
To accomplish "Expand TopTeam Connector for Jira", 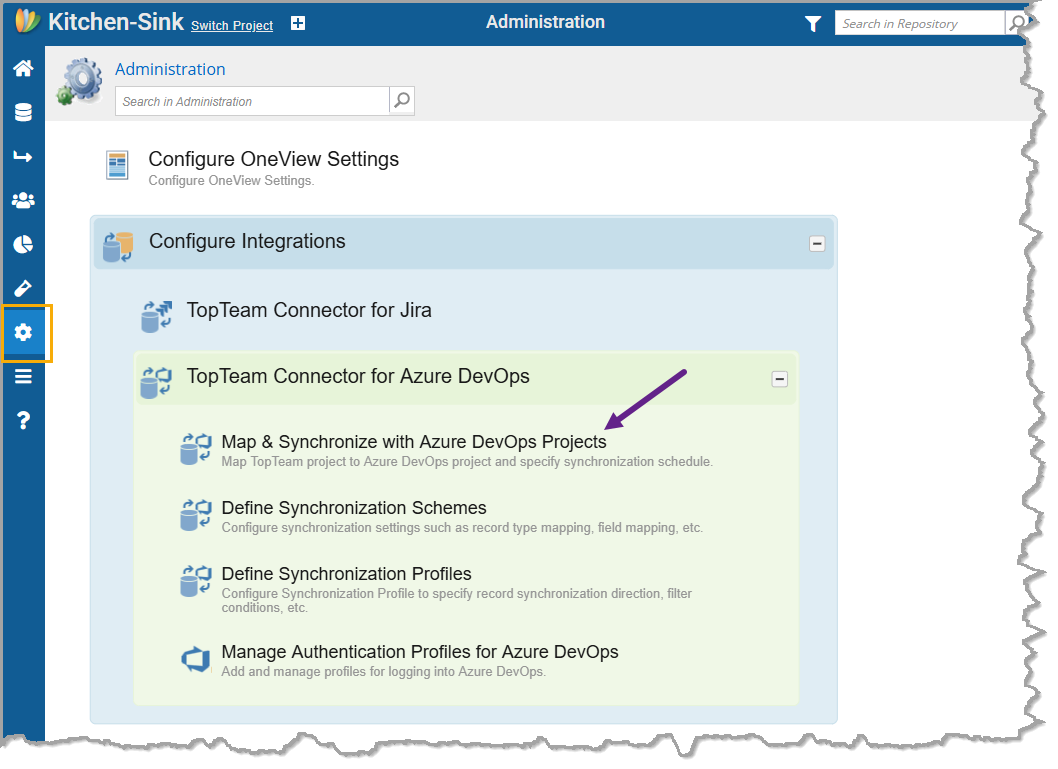I will click(309, 310).
